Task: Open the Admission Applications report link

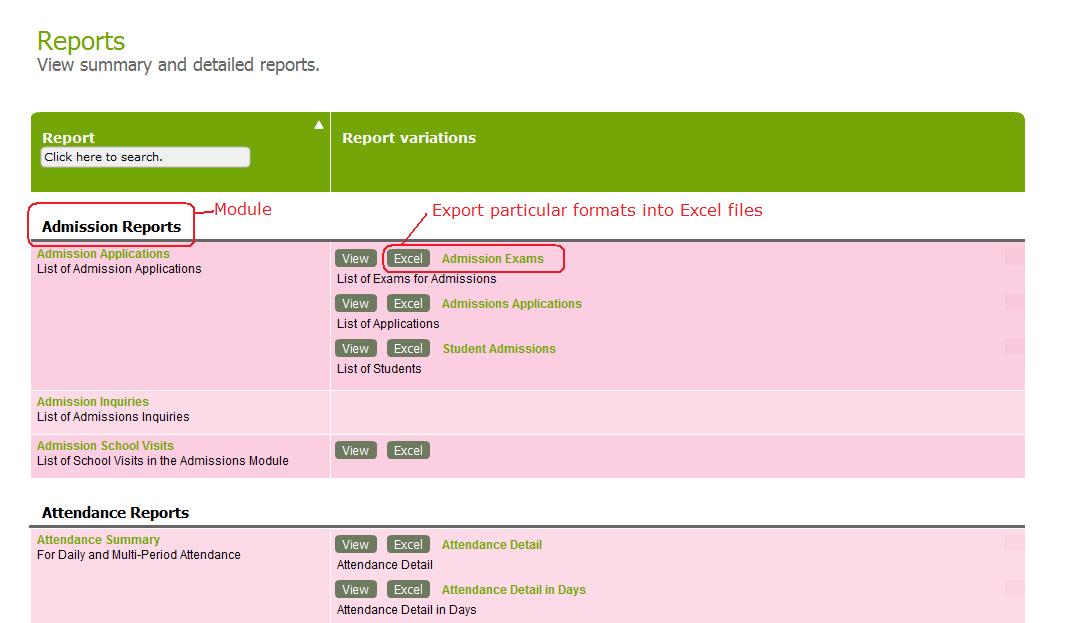Action: 103,254
